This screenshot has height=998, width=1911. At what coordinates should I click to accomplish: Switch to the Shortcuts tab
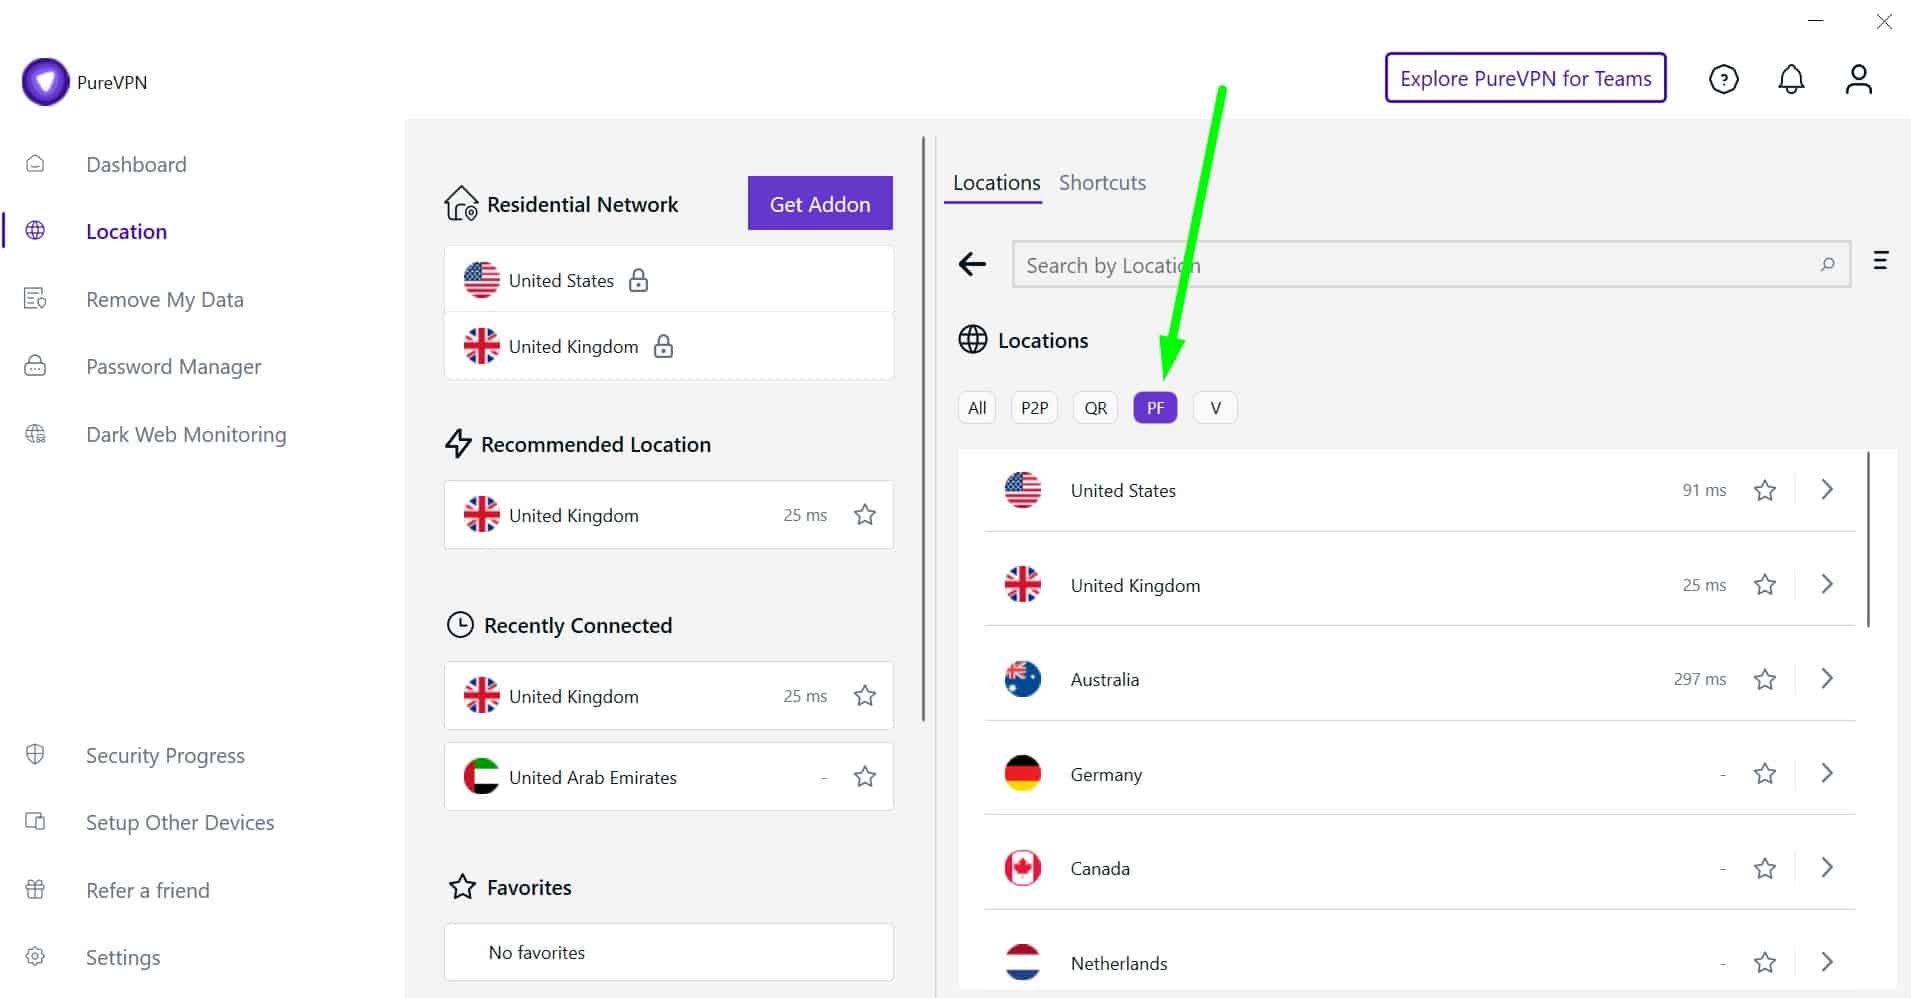pyautogui.click(x=1102, y=183)
